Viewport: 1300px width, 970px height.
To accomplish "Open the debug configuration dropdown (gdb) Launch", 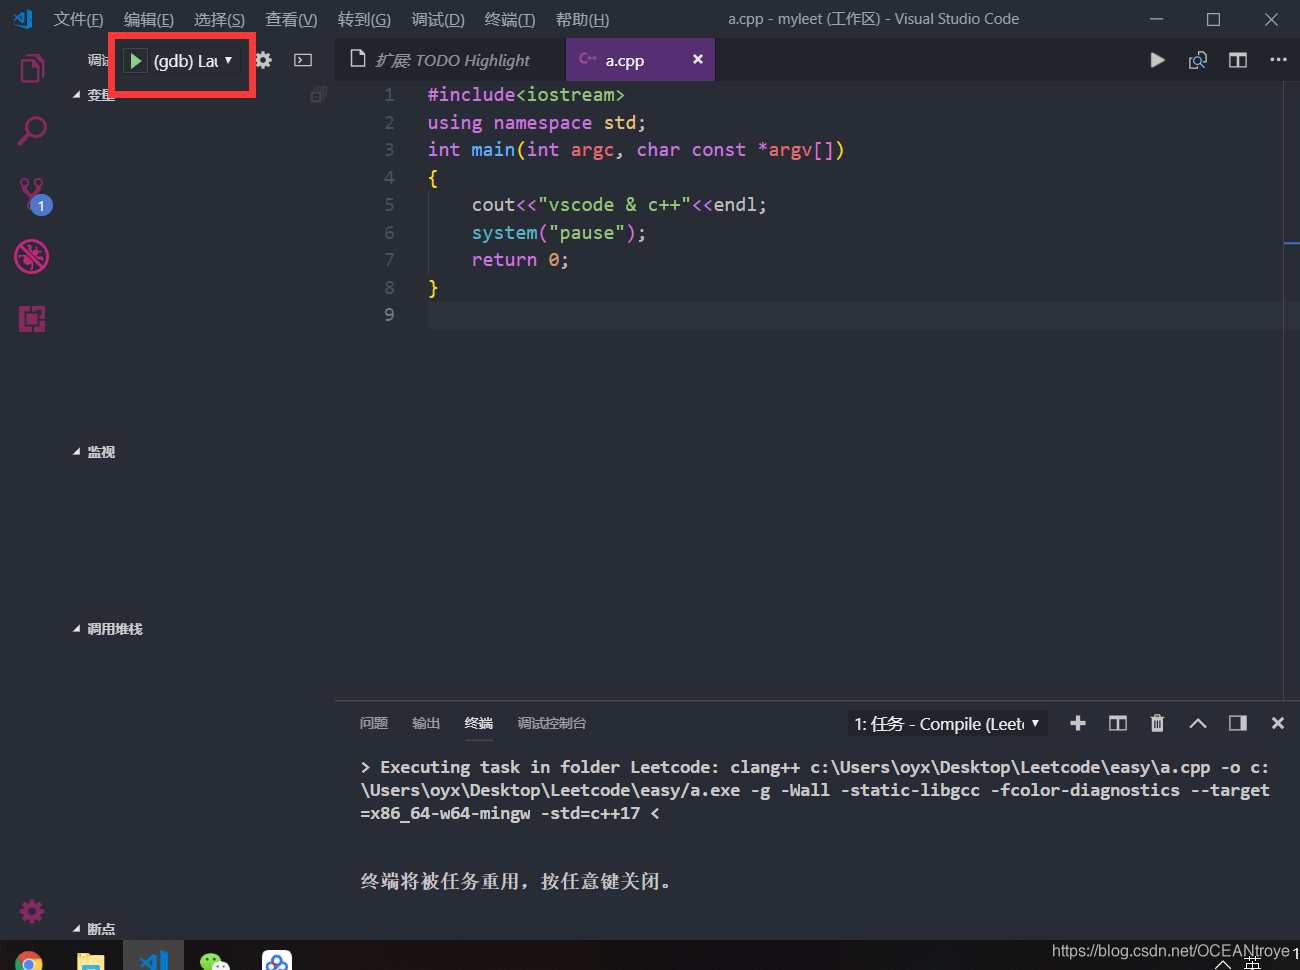I will tap(194, 61).
